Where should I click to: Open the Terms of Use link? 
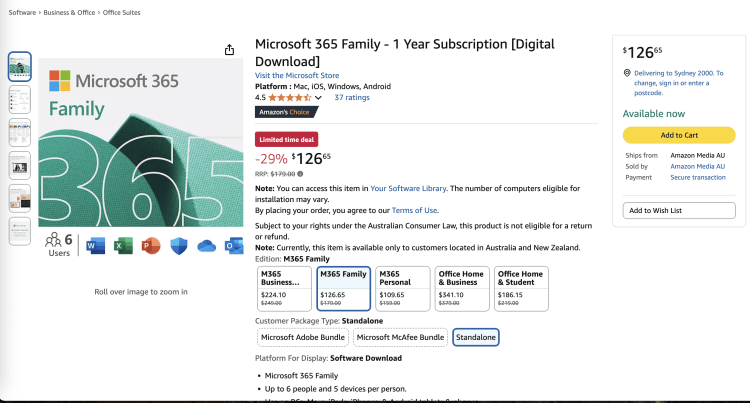point(414,210)
